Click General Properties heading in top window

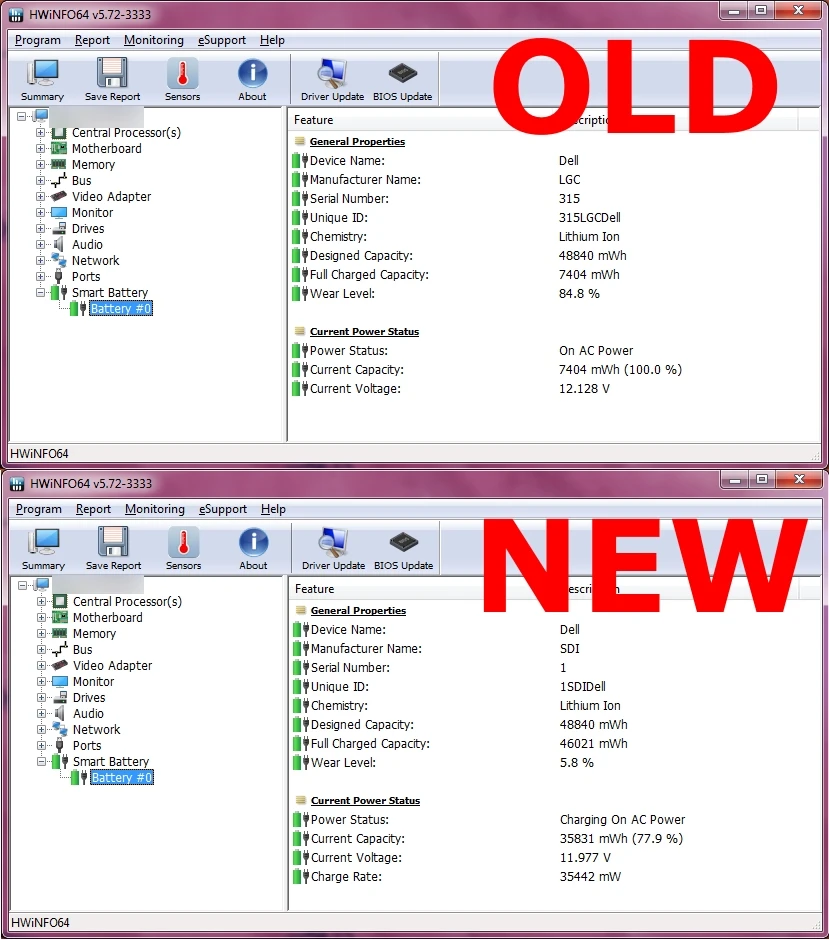point(357,141)
